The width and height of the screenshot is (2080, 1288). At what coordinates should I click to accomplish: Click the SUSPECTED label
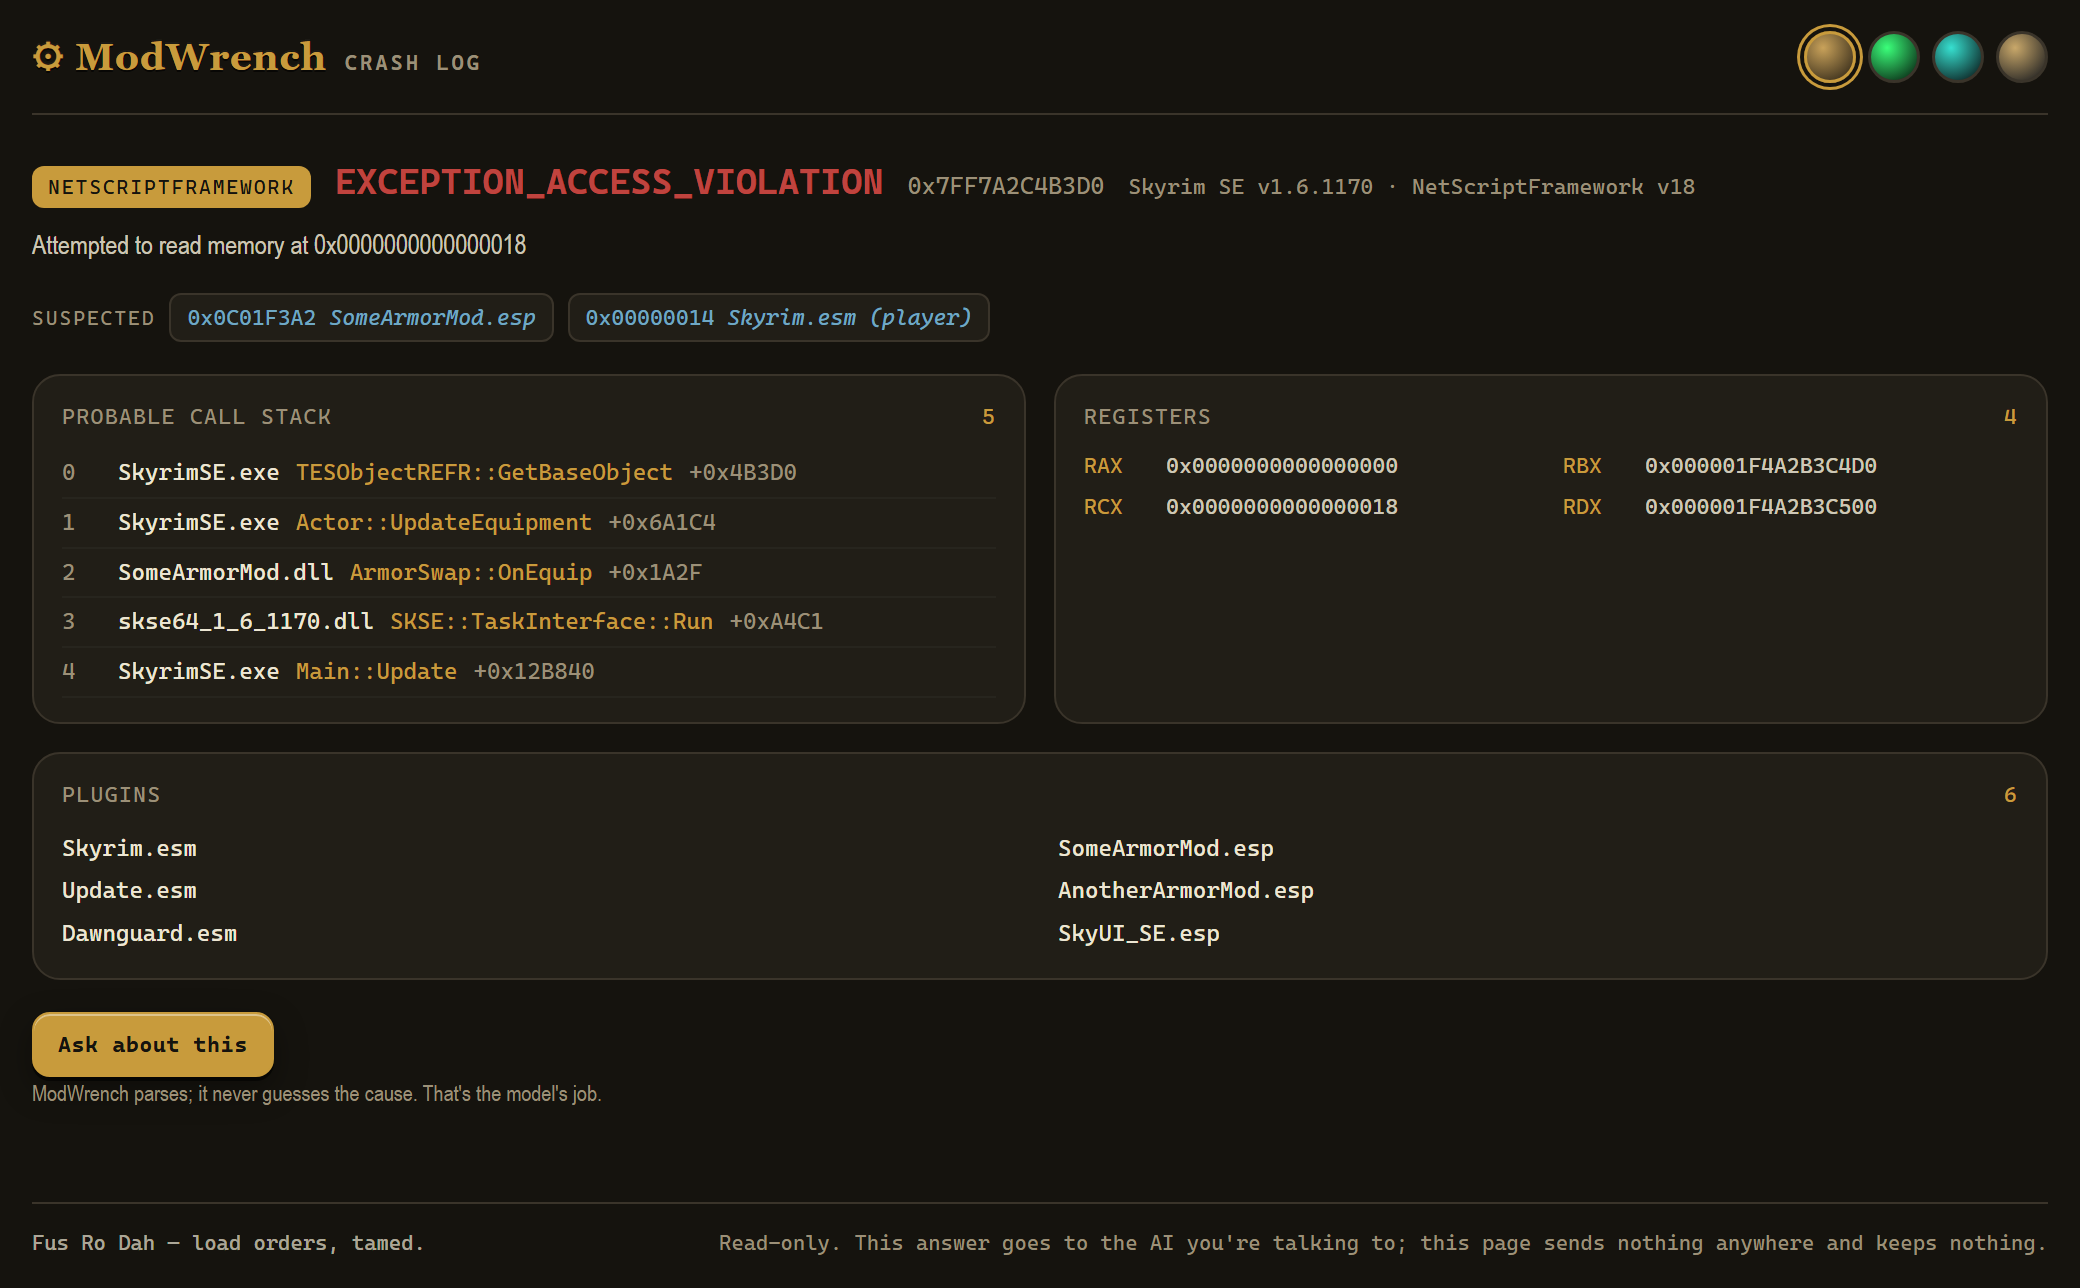93,318
